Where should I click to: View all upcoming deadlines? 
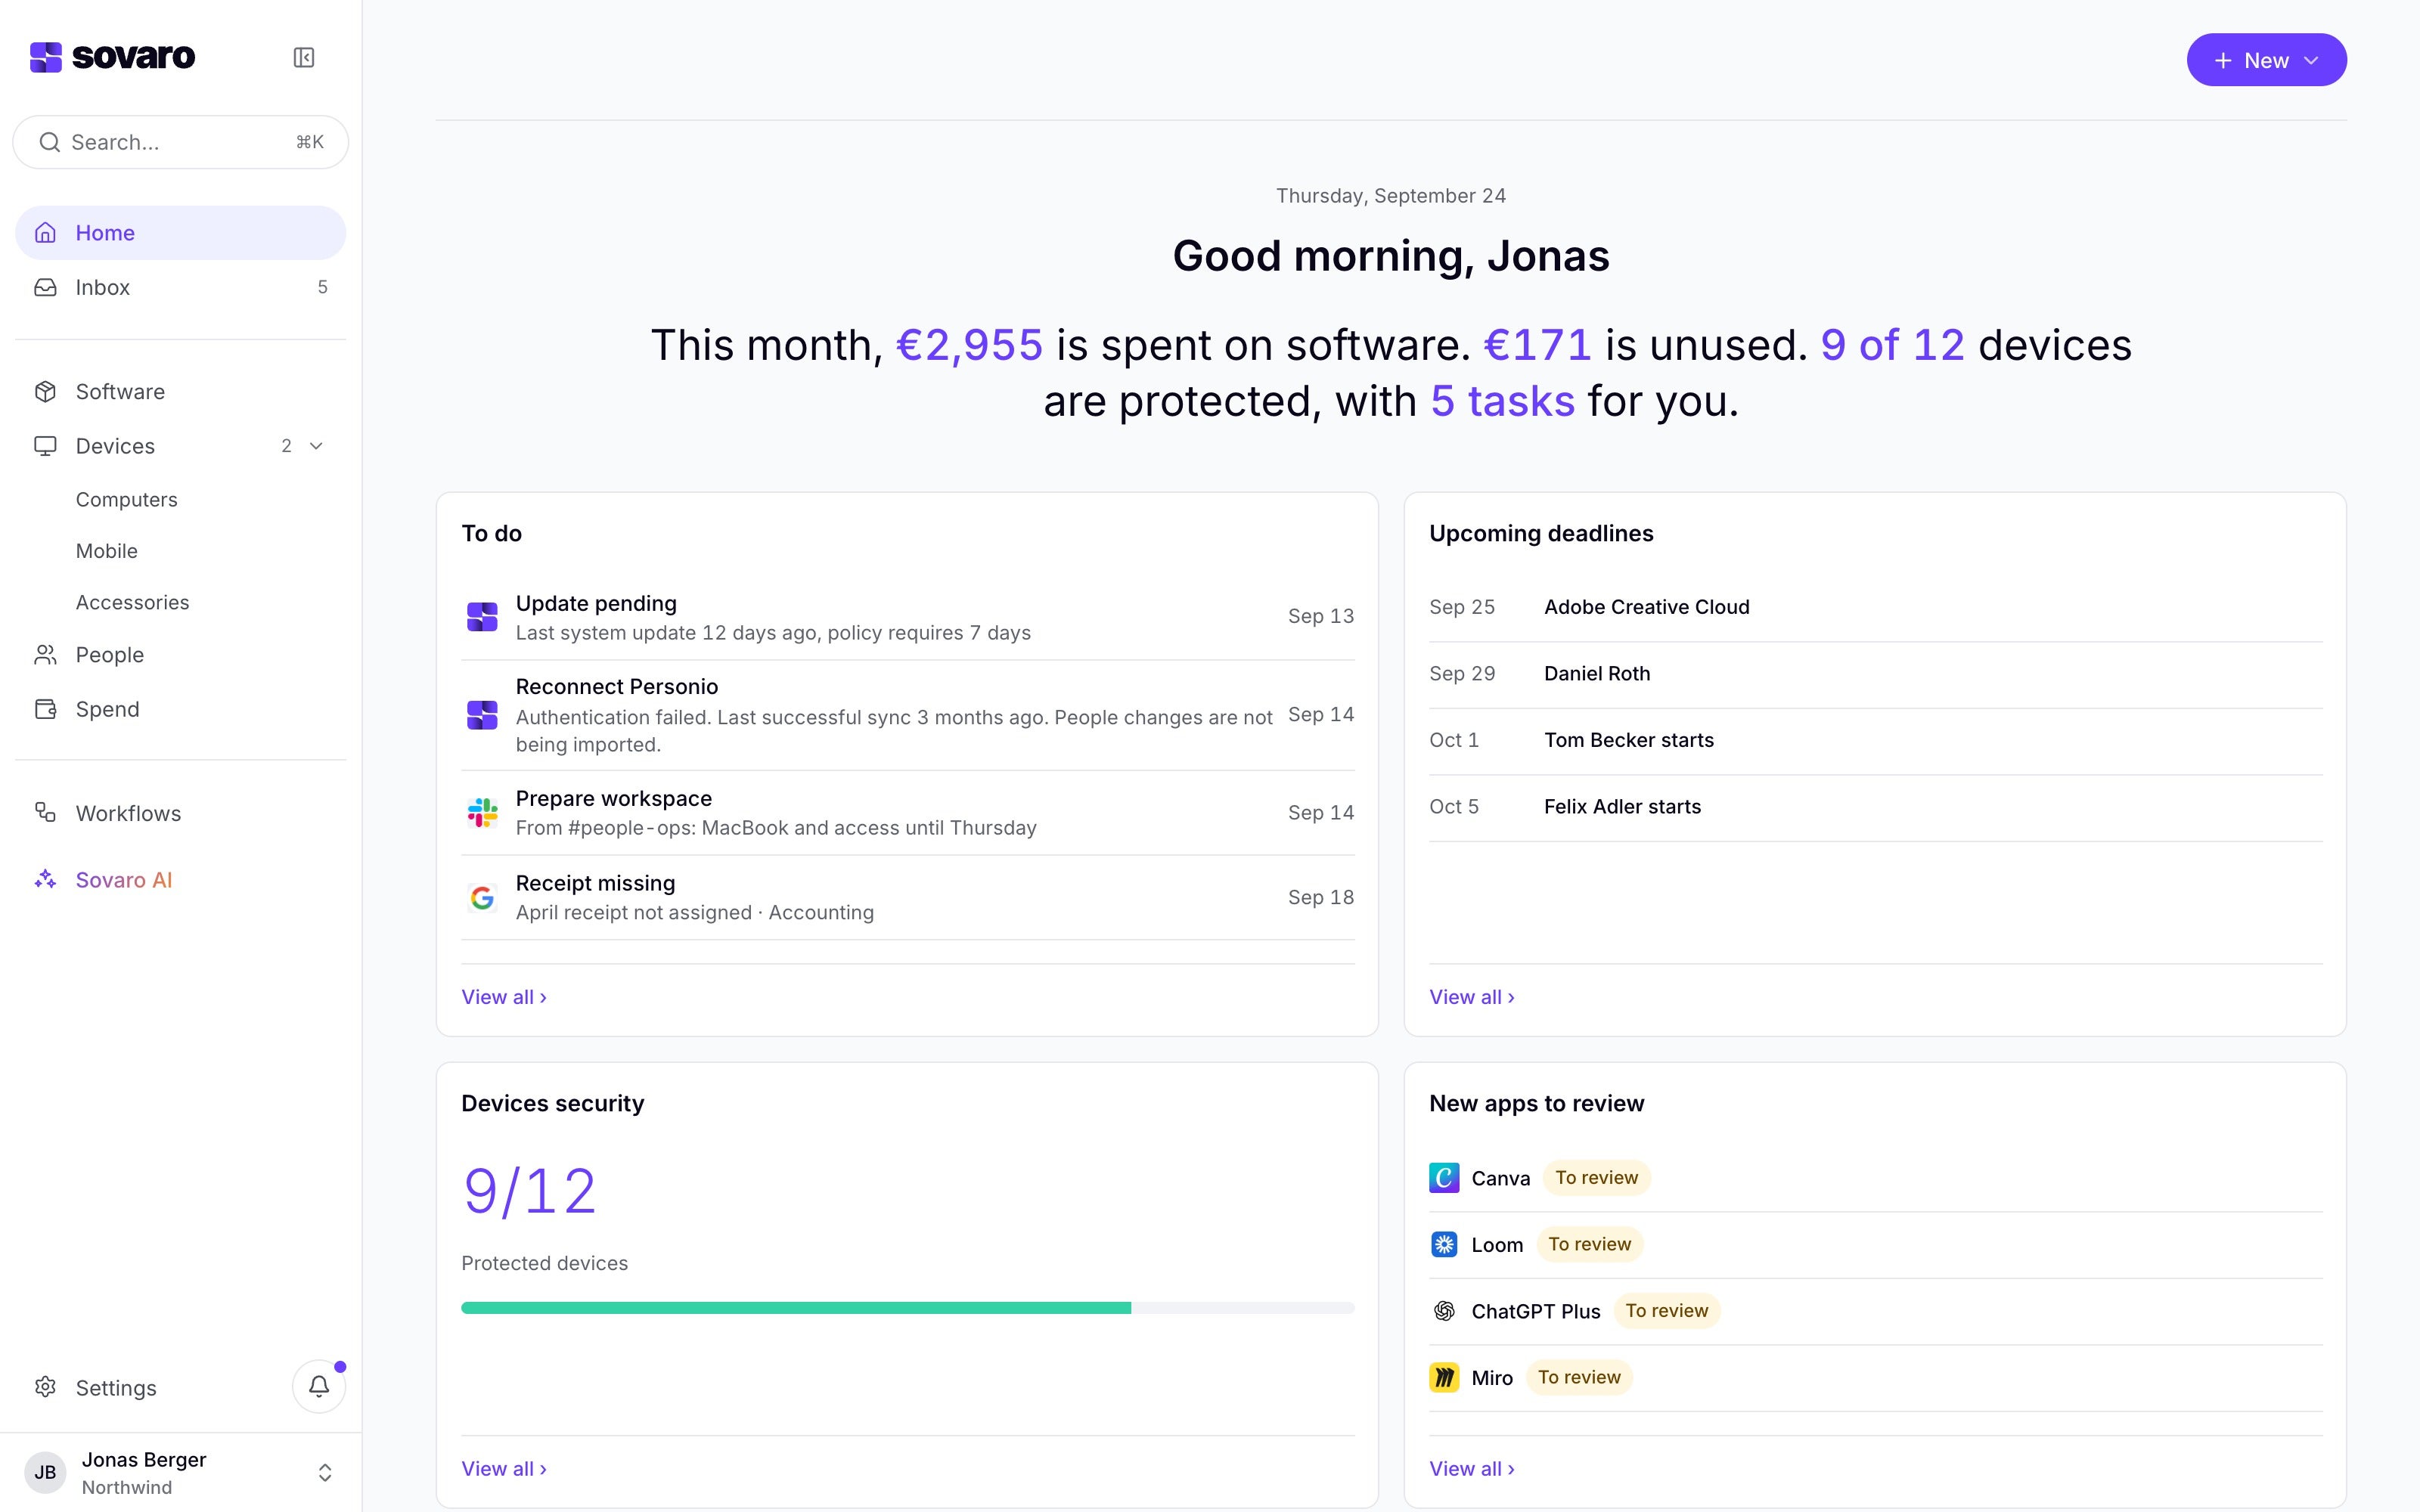pos(1472,997)
